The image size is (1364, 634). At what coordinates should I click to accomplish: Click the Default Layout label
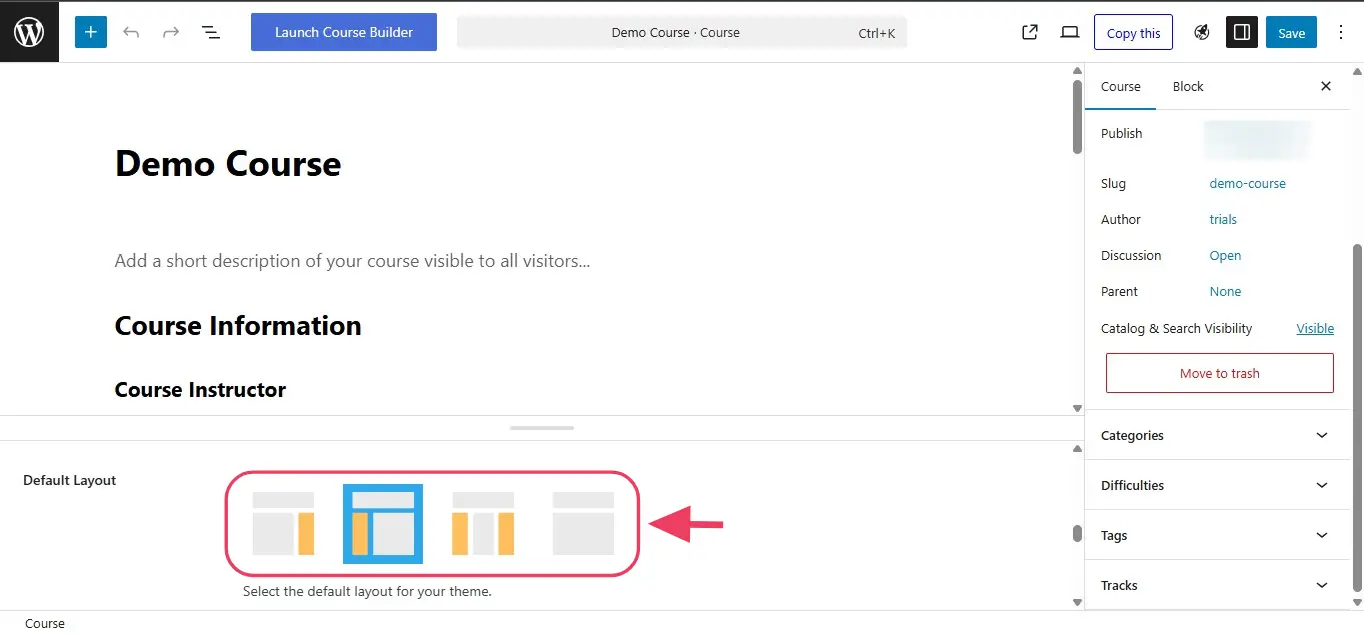(x=70, y=480)
